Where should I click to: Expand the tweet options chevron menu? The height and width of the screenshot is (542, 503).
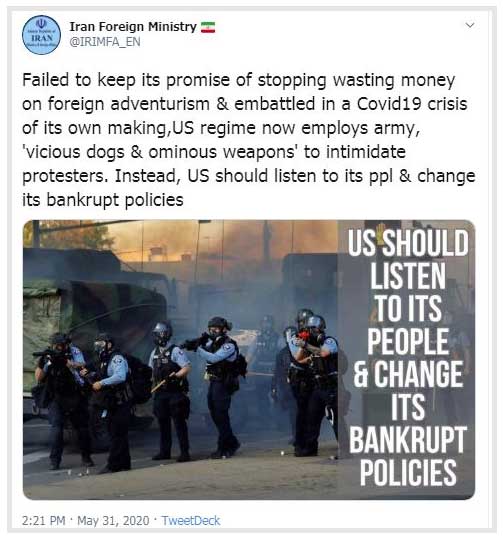[470, 25]
